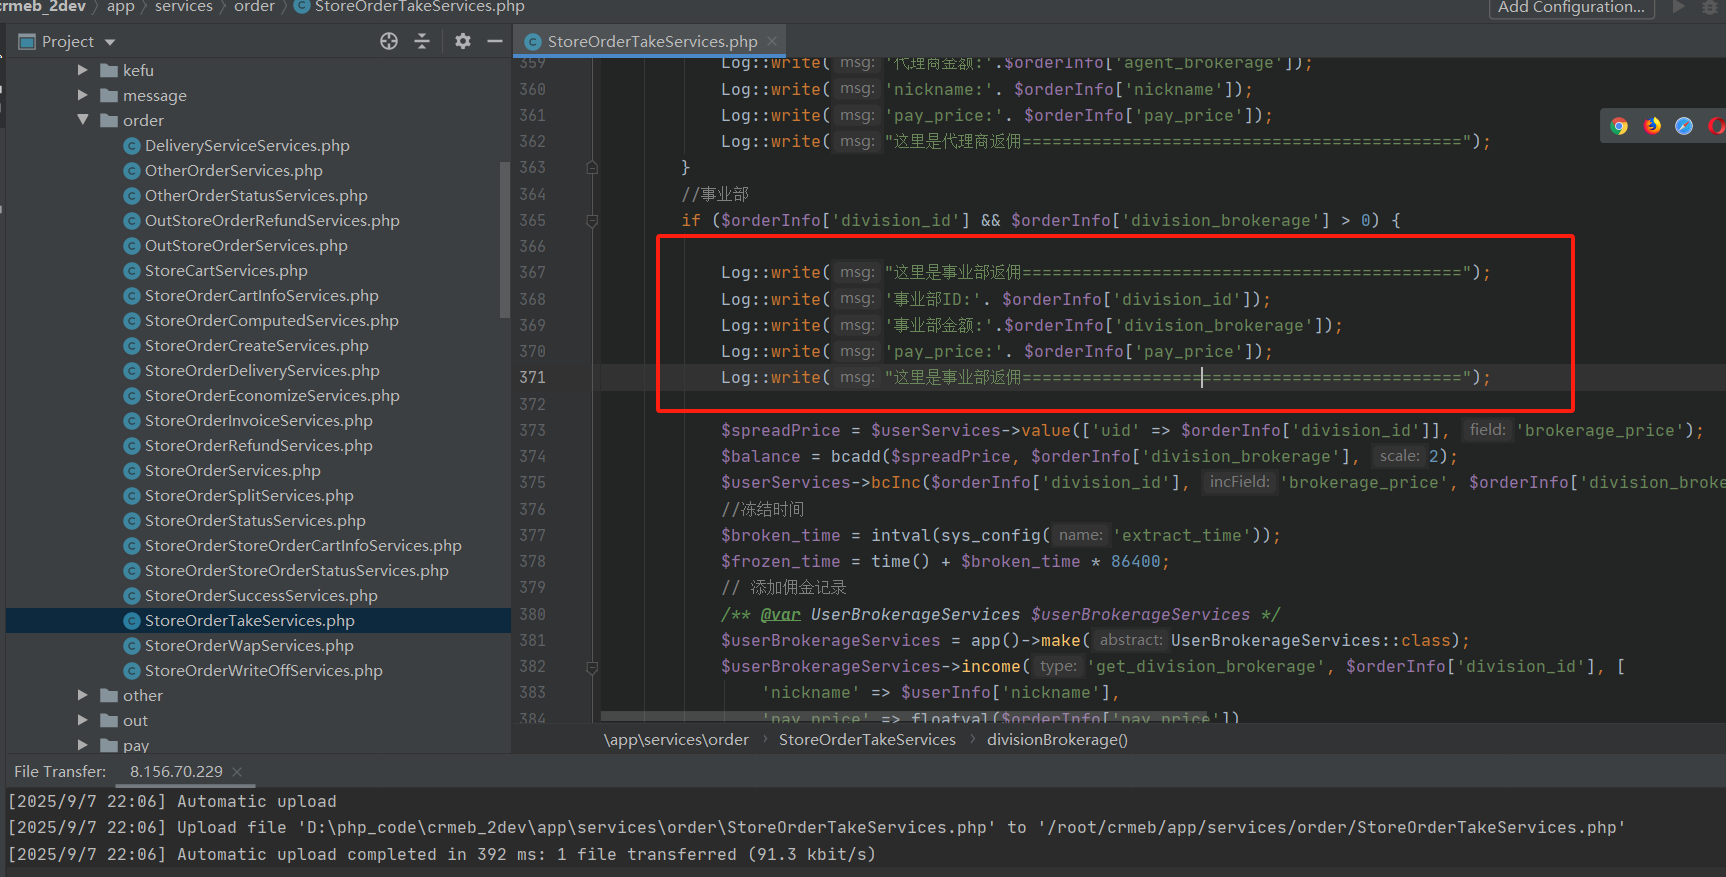1726x877 pixels.
Task: Open StoreOrderStatusServices.php in project tree
Action: pos(255,521)
